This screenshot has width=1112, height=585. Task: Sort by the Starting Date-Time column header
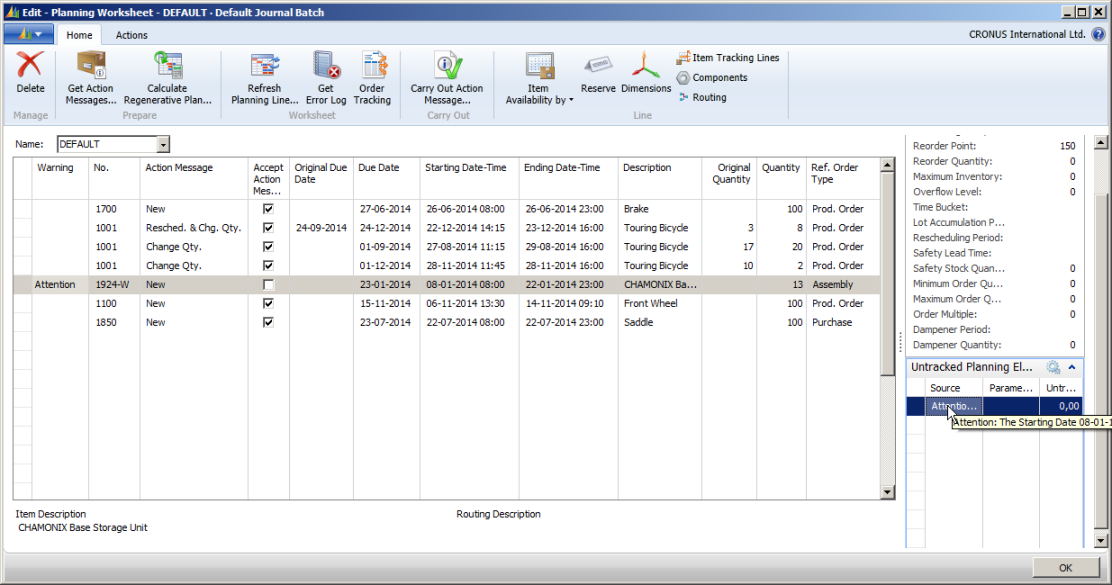[x=466, y=168]
